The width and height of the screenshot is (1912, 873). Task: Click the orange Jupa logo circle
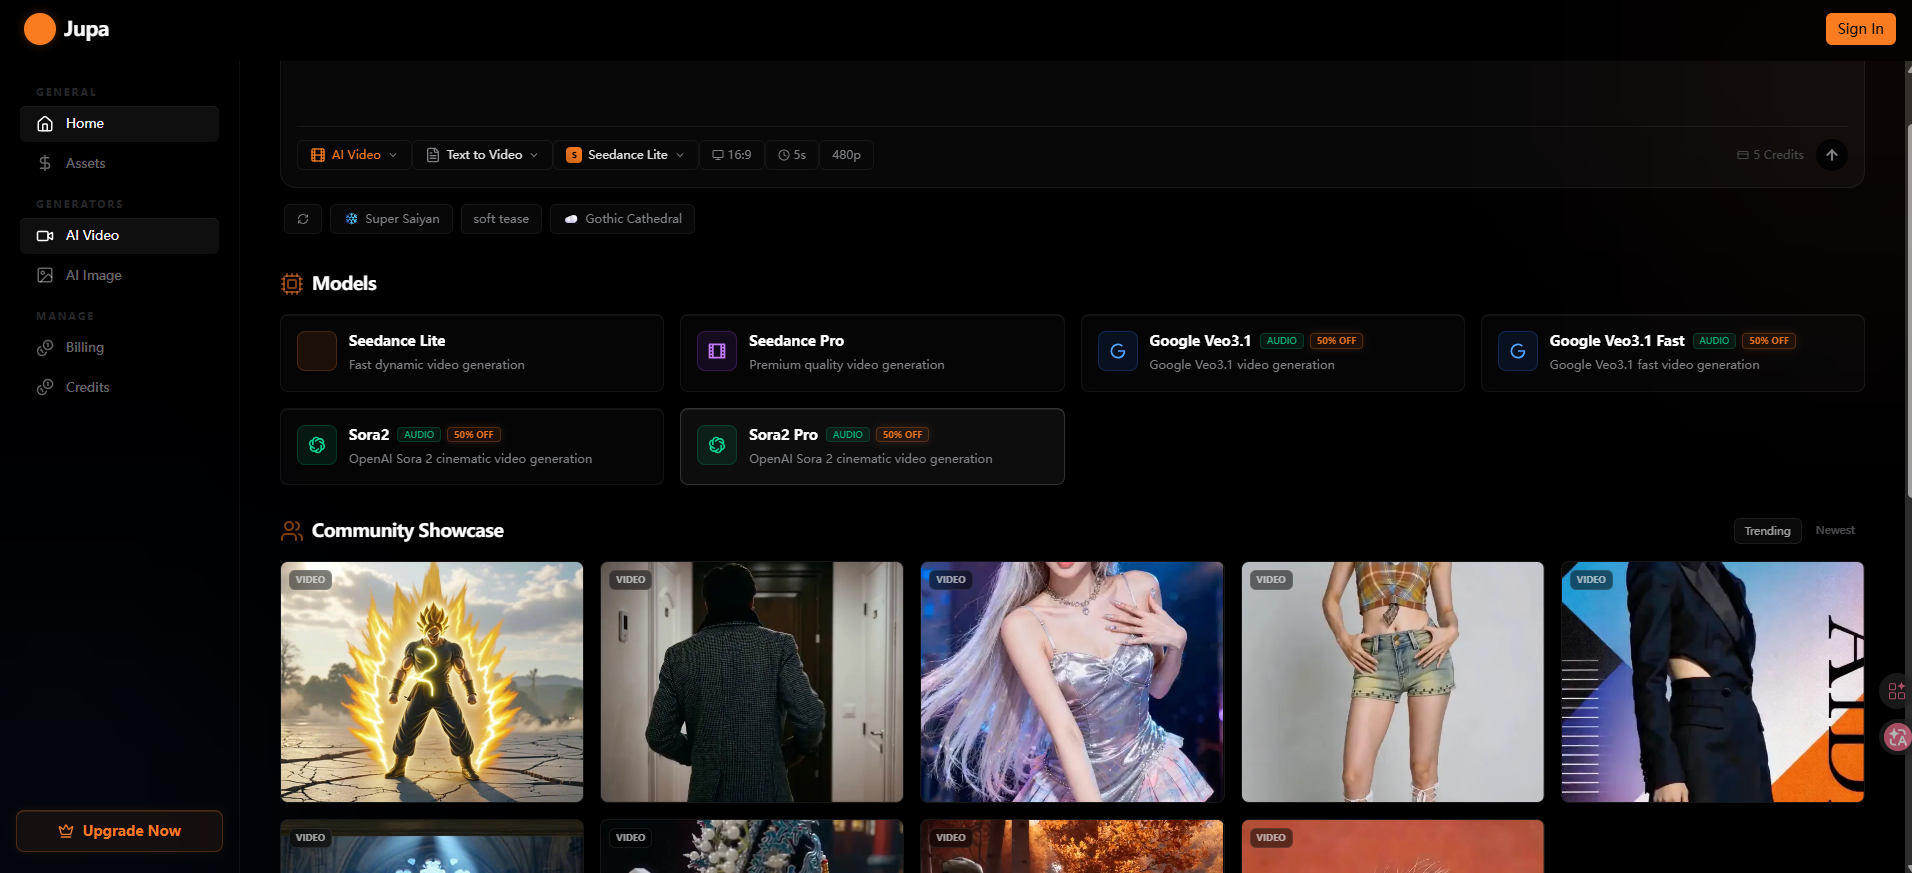[40, 29]
